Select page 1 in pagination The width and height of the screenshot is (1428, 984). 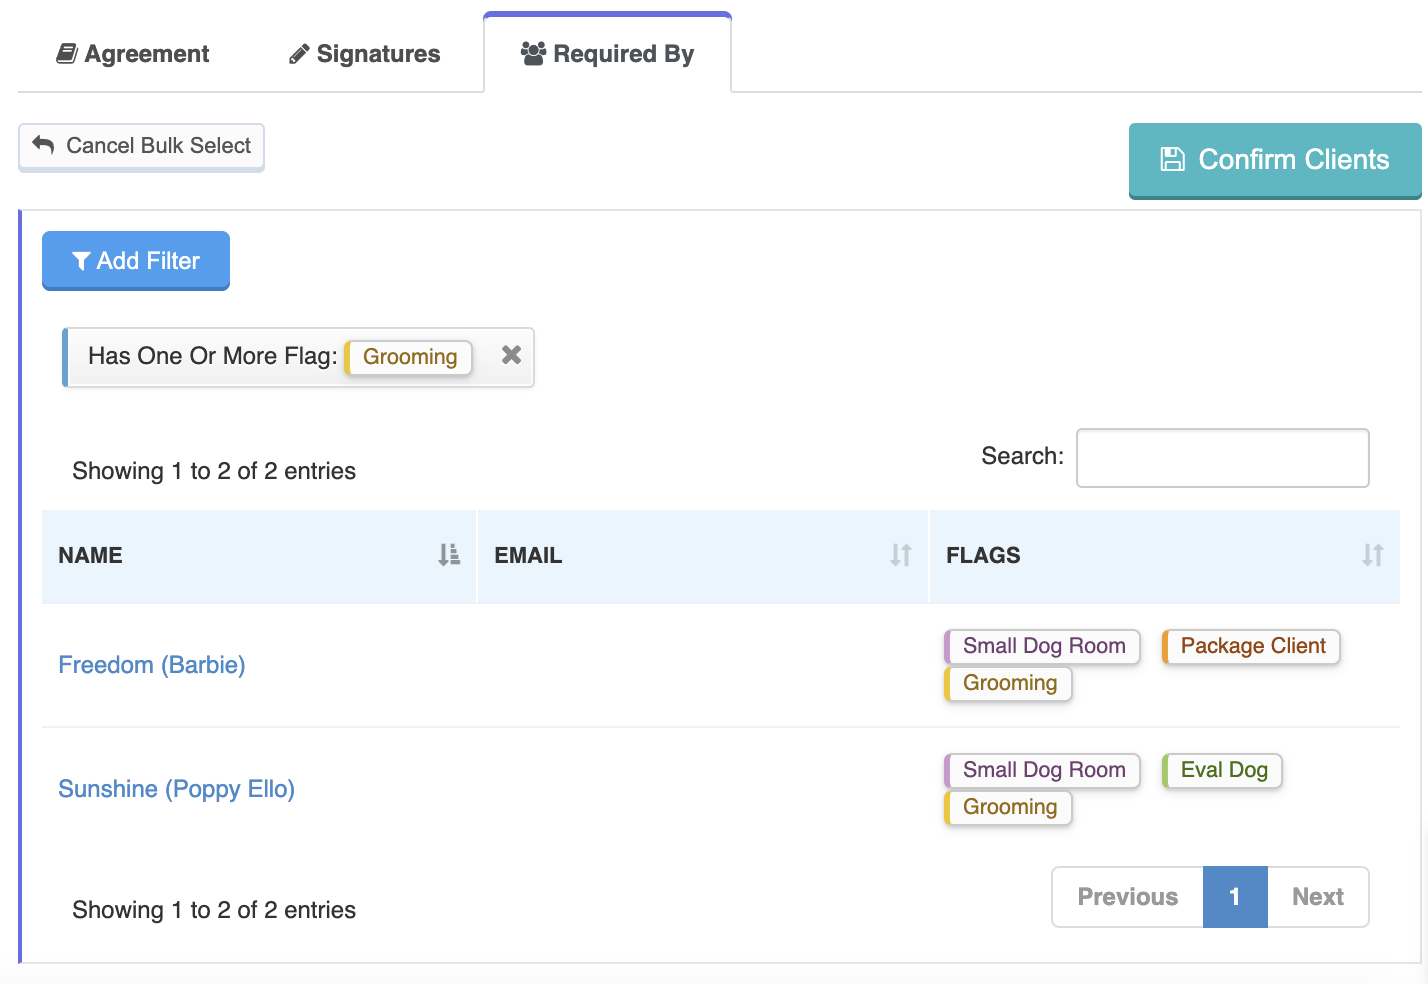pyautogui.click(x=1235, y=897)
